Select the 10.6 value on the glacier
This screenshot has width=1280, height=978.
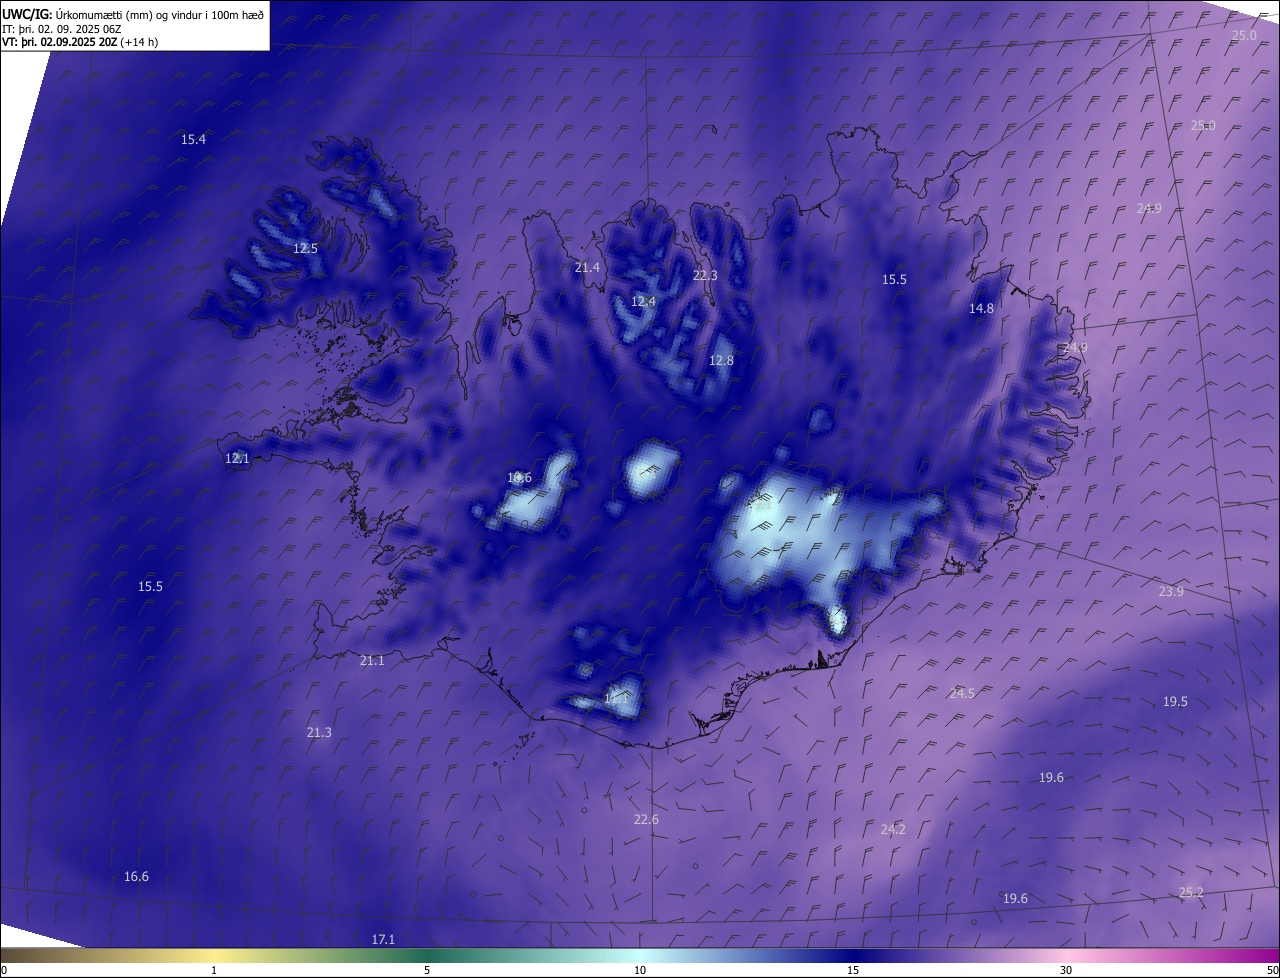coord(519,478)
